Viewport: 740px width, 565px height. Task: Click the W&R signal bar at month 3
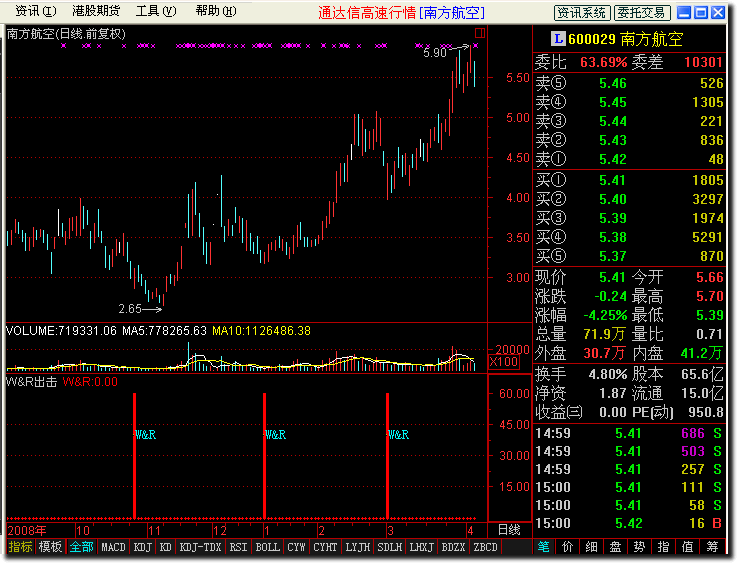[x=387, y=455]
